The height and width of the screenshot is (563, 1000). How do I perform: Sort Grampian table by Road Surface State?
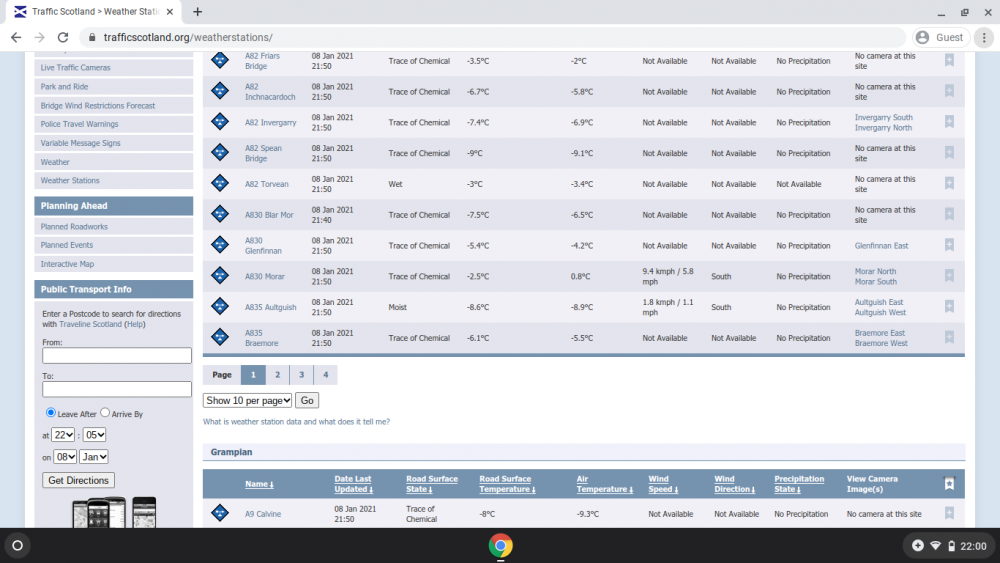pos(432,484)
